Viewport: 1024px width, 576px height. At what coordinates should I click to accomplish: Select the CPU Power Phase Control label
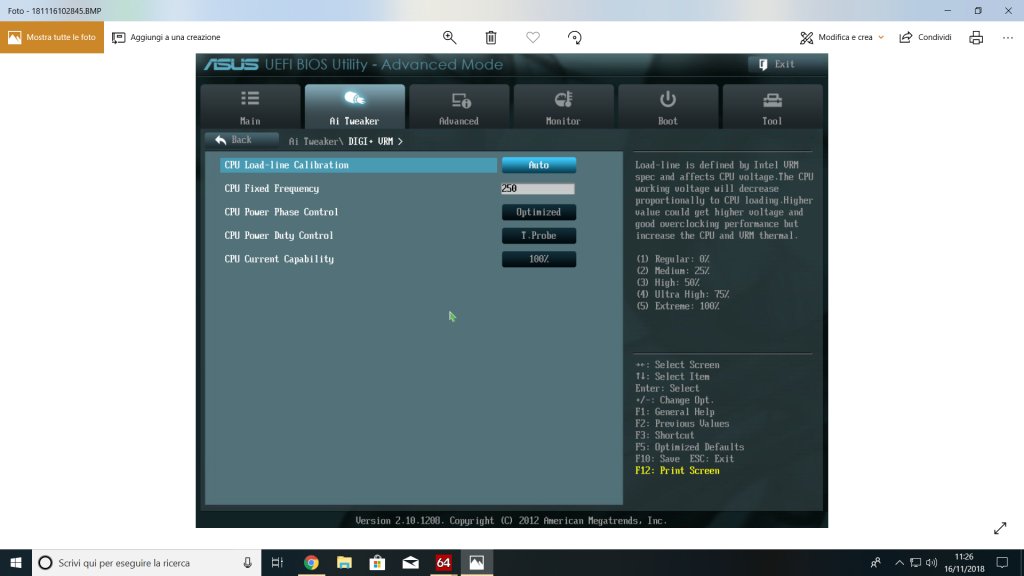click(x=281, y=212)
